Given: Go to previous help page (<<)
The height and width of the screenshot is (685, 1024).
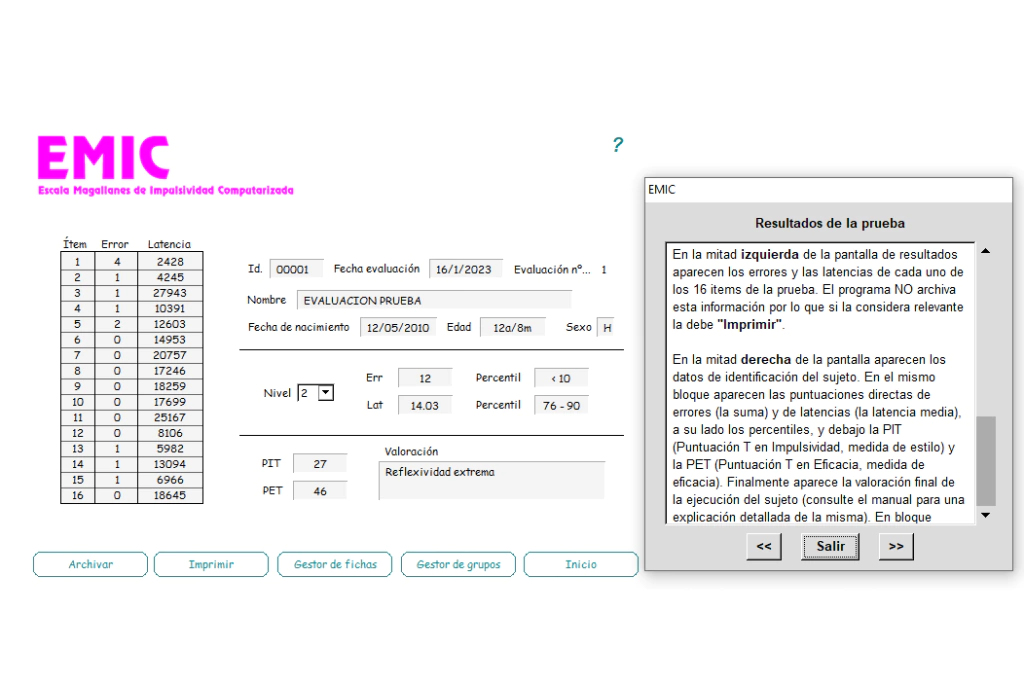Looking at the screenshot, I should (x=763, y=547).
